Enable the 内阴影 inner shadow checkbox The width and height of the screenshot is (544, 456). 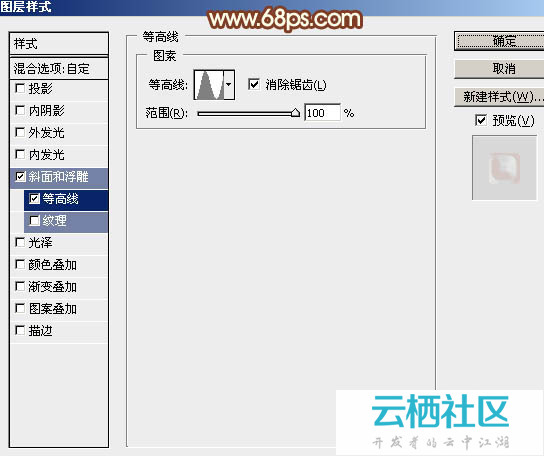pyautogui.click(x=20, y=111)
